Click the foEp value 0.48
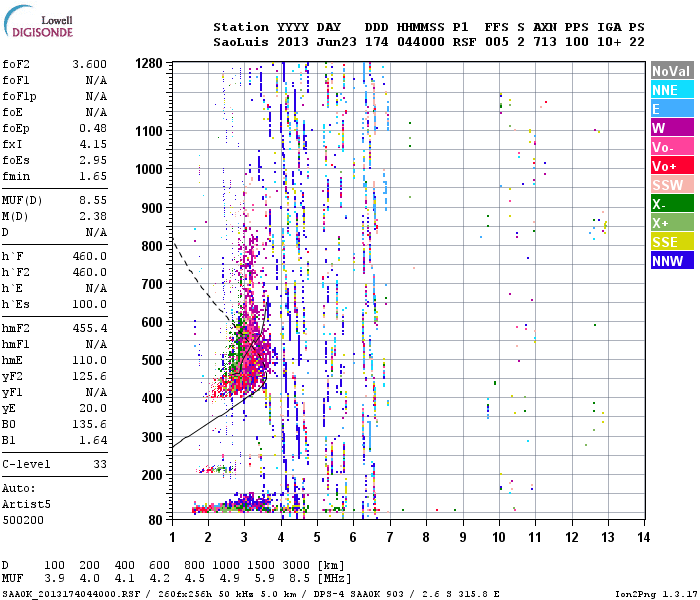Image resolution: width=700 pixels, height=600 pixels. [x=93, y=129]
